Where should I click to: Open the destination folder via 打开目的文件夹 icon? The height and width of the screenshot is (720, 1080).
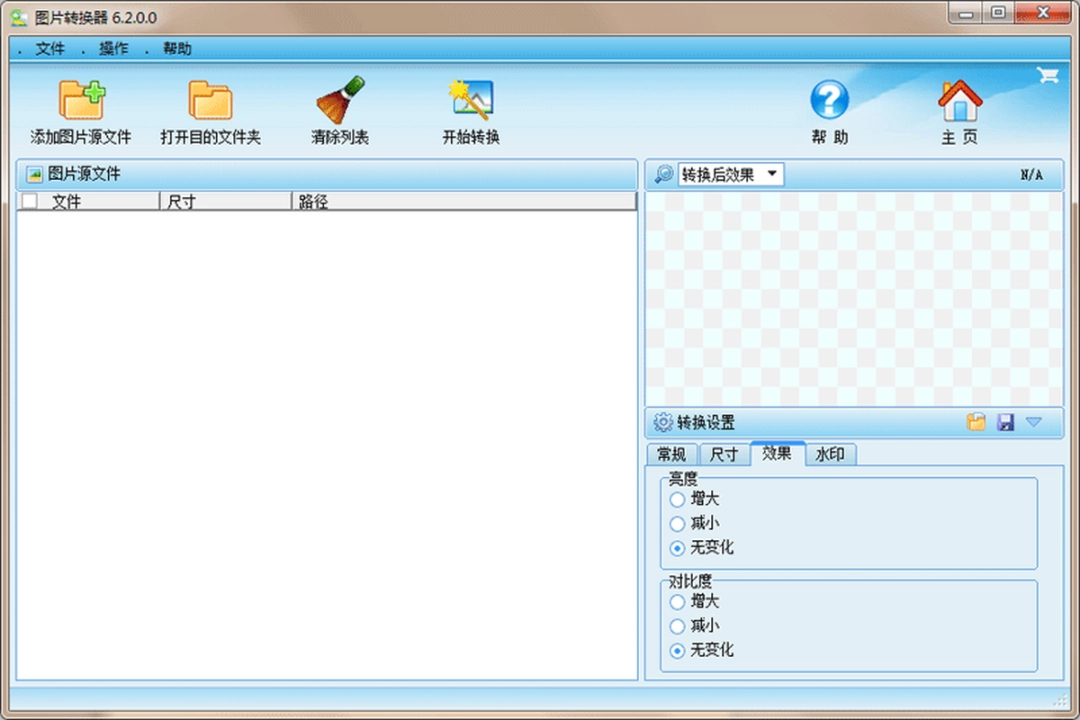(x=211, y=98)
